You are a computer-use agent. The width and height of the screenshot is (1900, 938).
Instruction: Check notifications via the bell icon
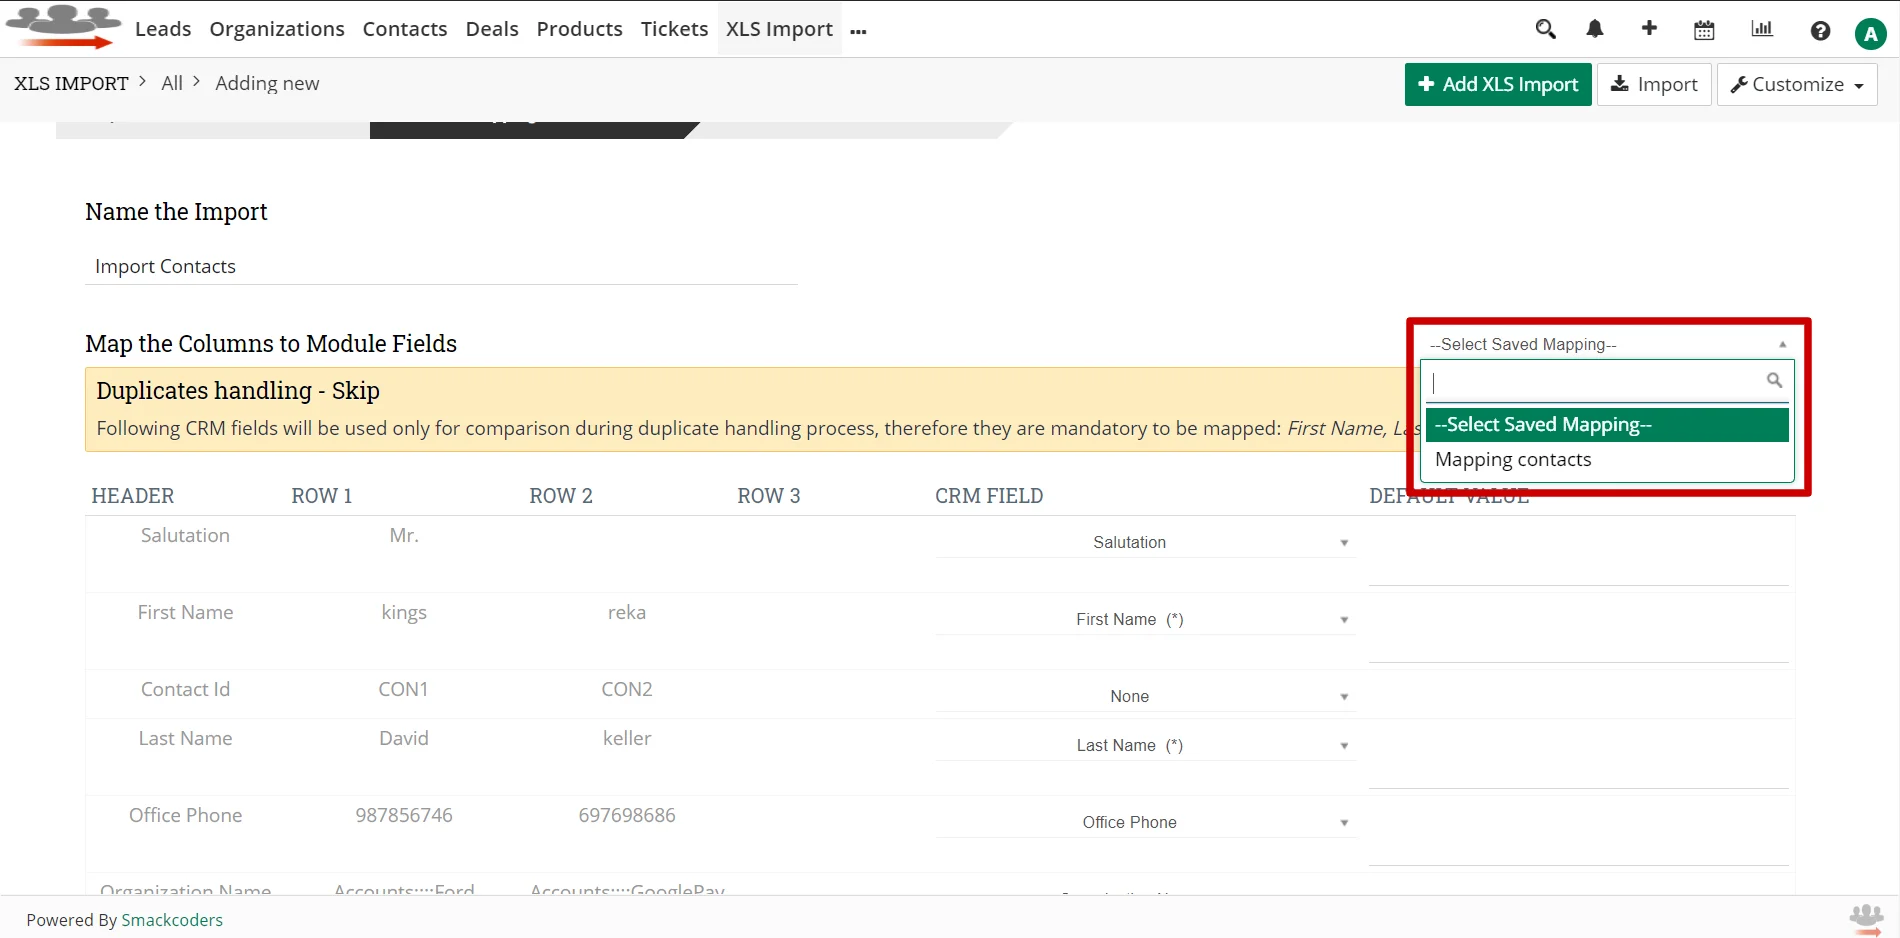pyautogui.click(x=1594, y=29)
